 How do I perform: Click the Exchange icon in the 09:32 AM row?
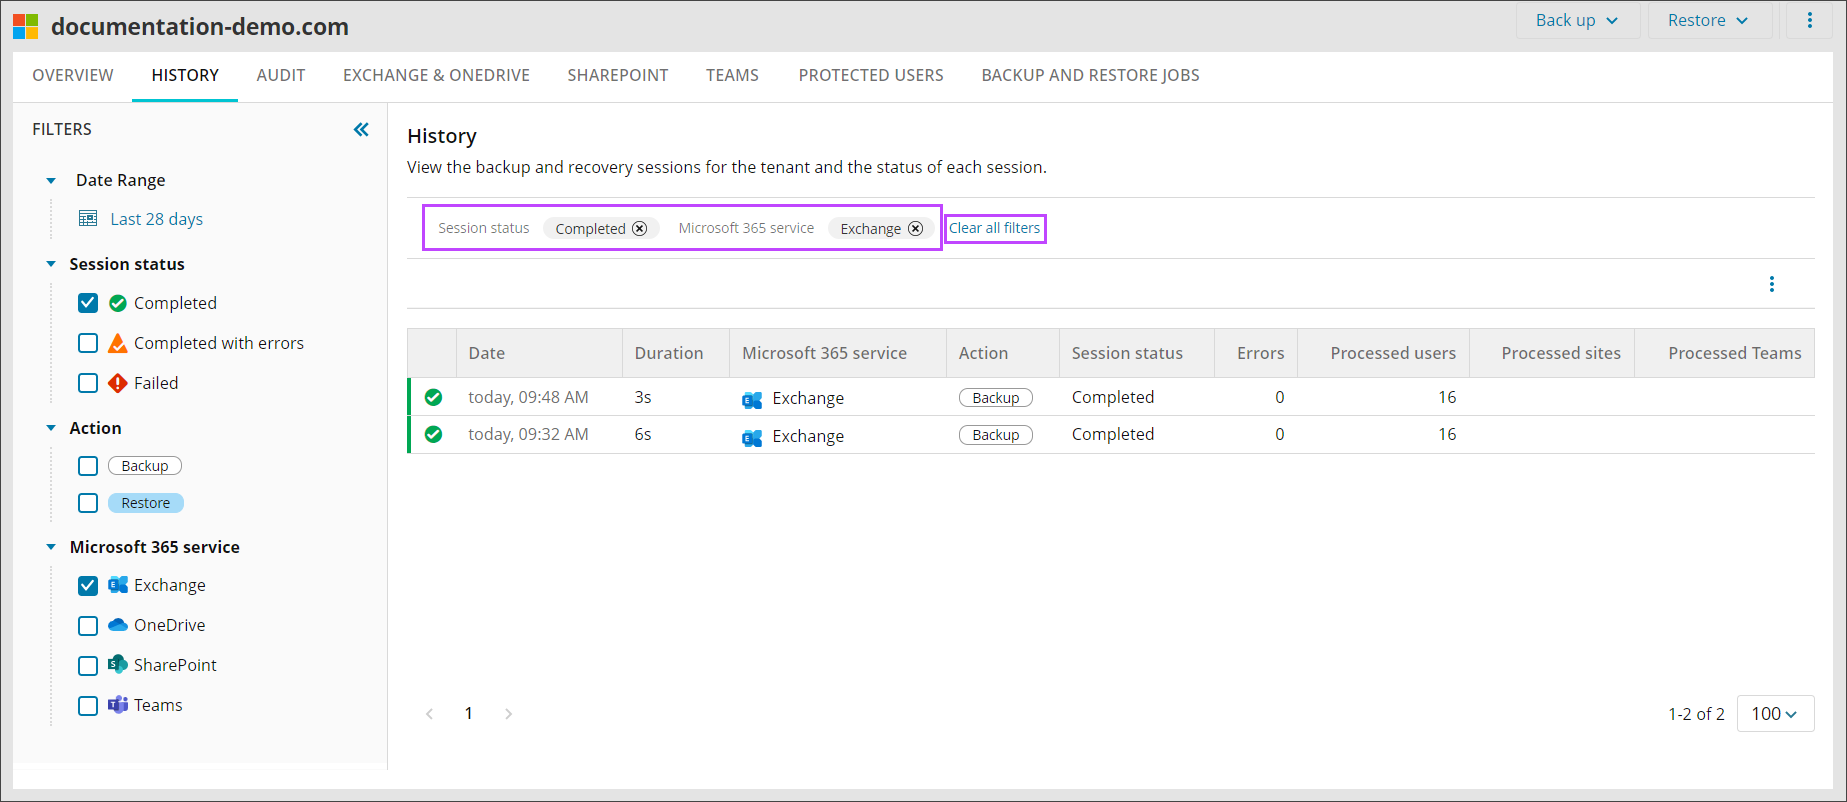pos(752,437)
